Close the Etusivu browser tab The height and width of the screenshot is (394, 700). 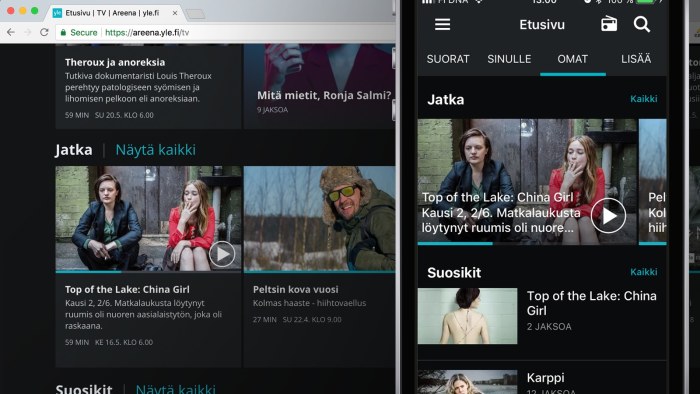[x=175, y=13]
